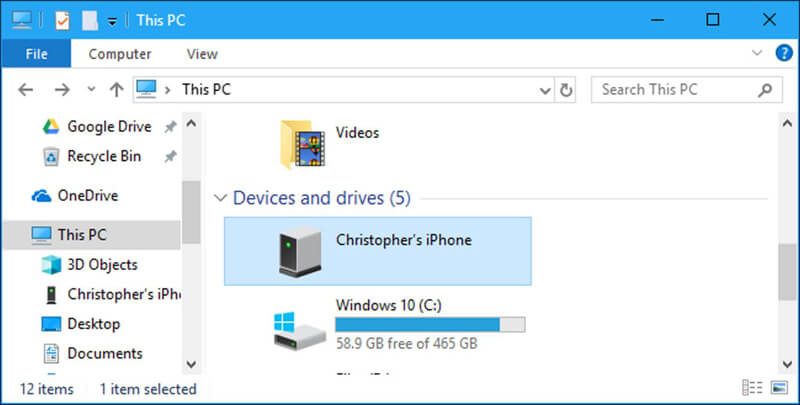
Task: Go forward with the right arrow
Action: (62, 90)
